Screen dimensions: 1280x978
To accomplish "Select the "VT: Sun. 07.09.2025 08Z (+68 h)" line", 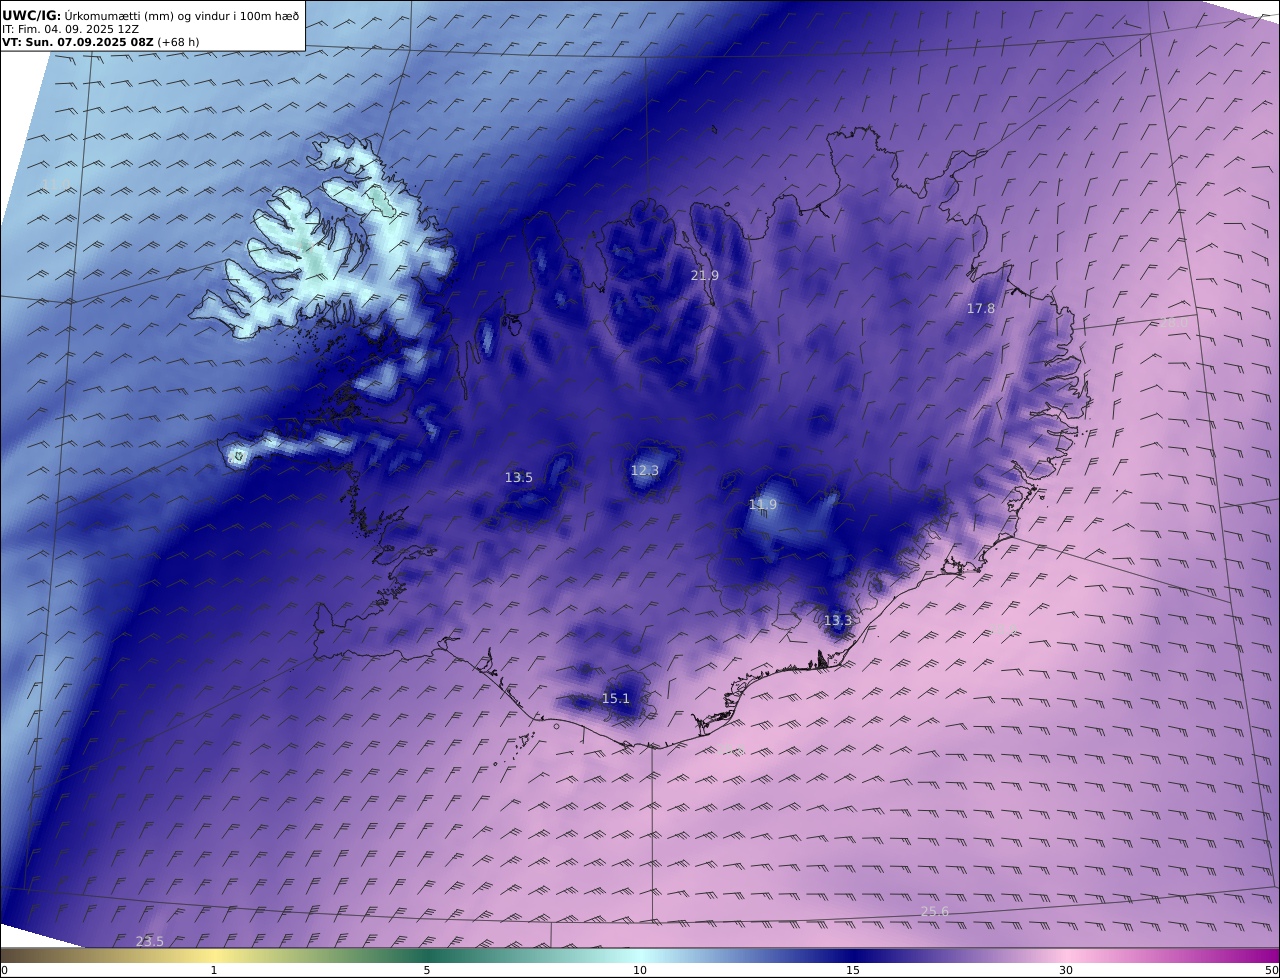I will click(100, 42).
